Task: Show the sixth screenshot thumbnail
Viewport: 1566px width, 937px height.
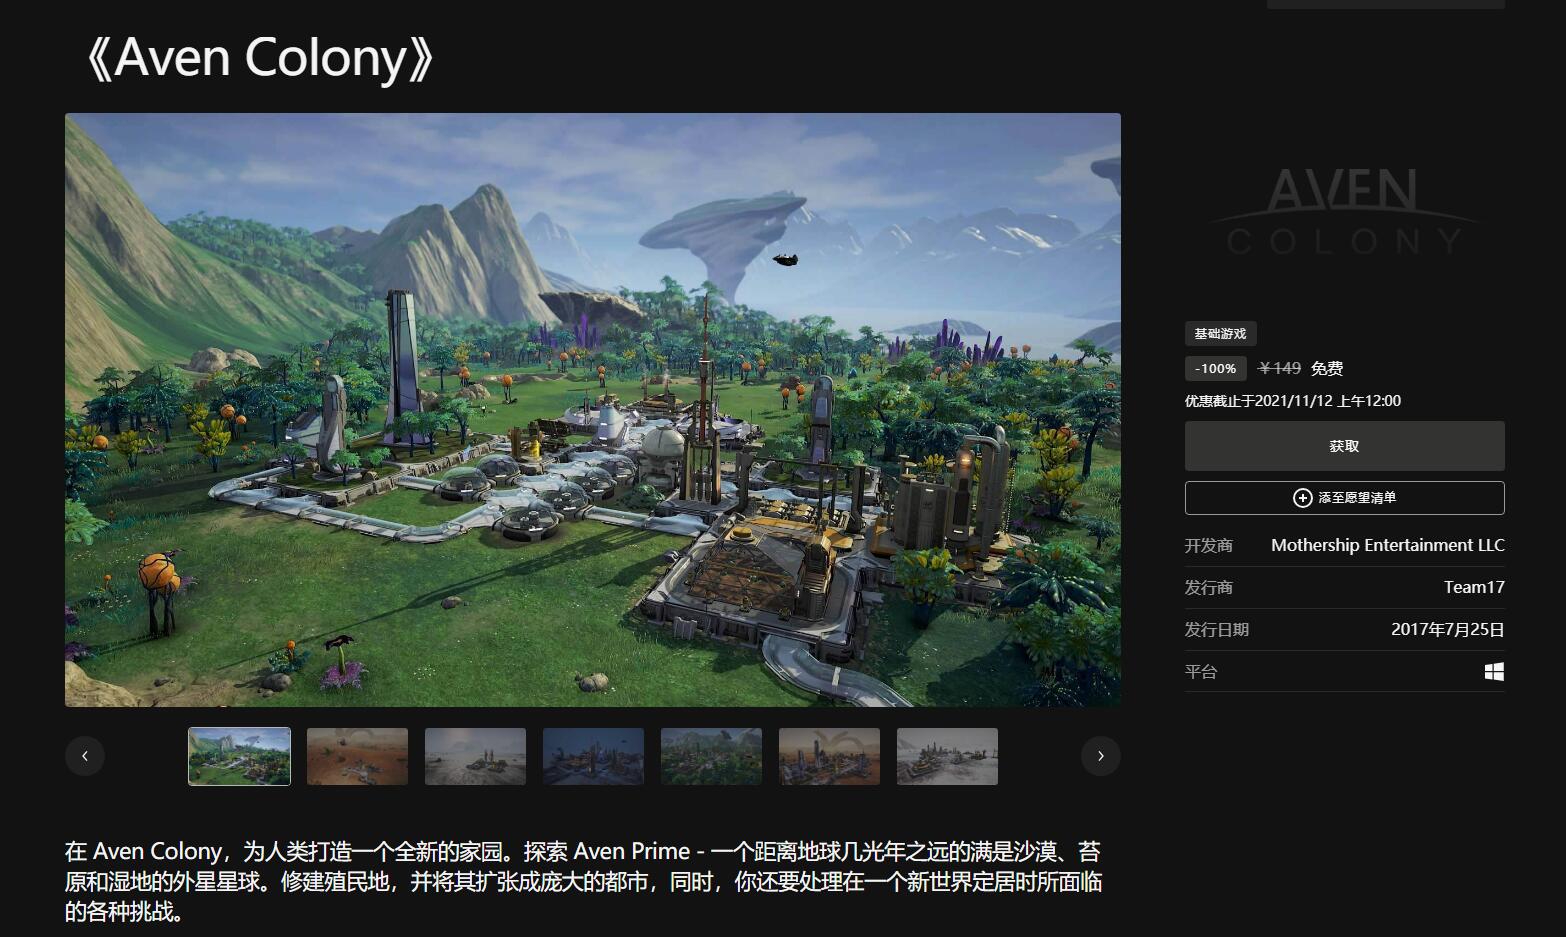Action: [829, 756]
